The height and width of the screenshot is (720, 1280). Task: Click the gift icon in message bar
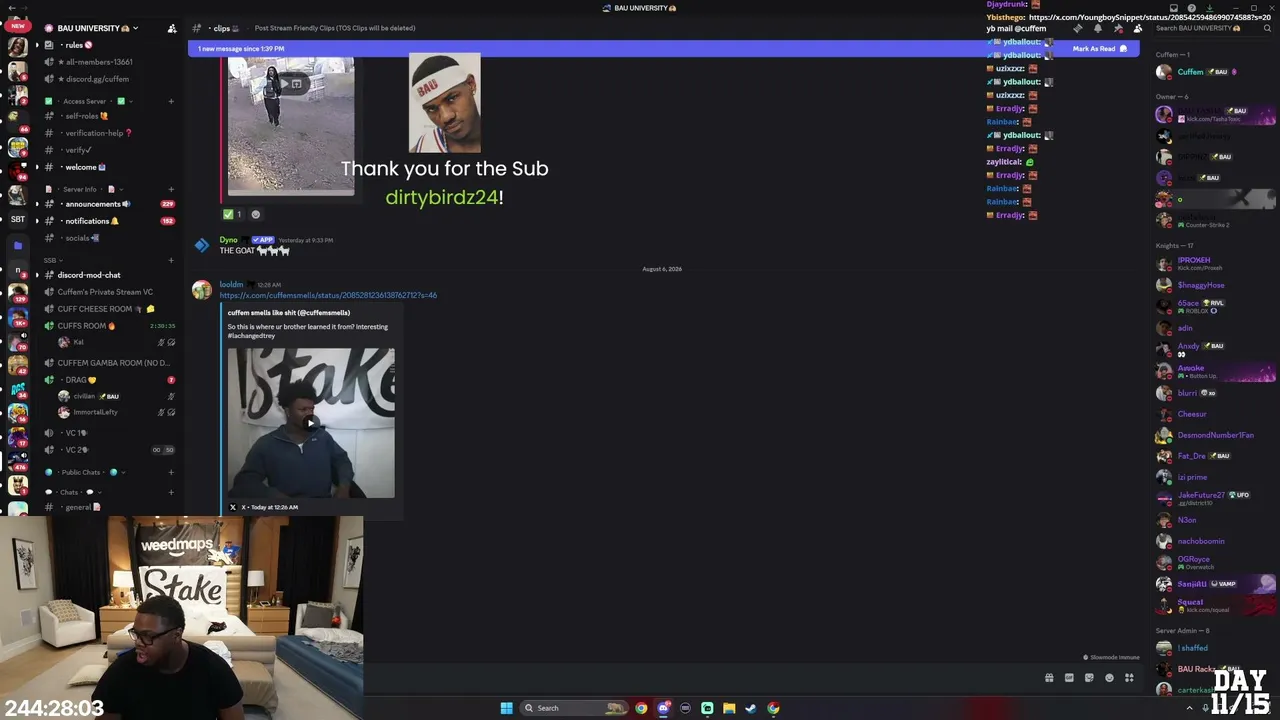pyautogui.click(x=1049, y=678)
